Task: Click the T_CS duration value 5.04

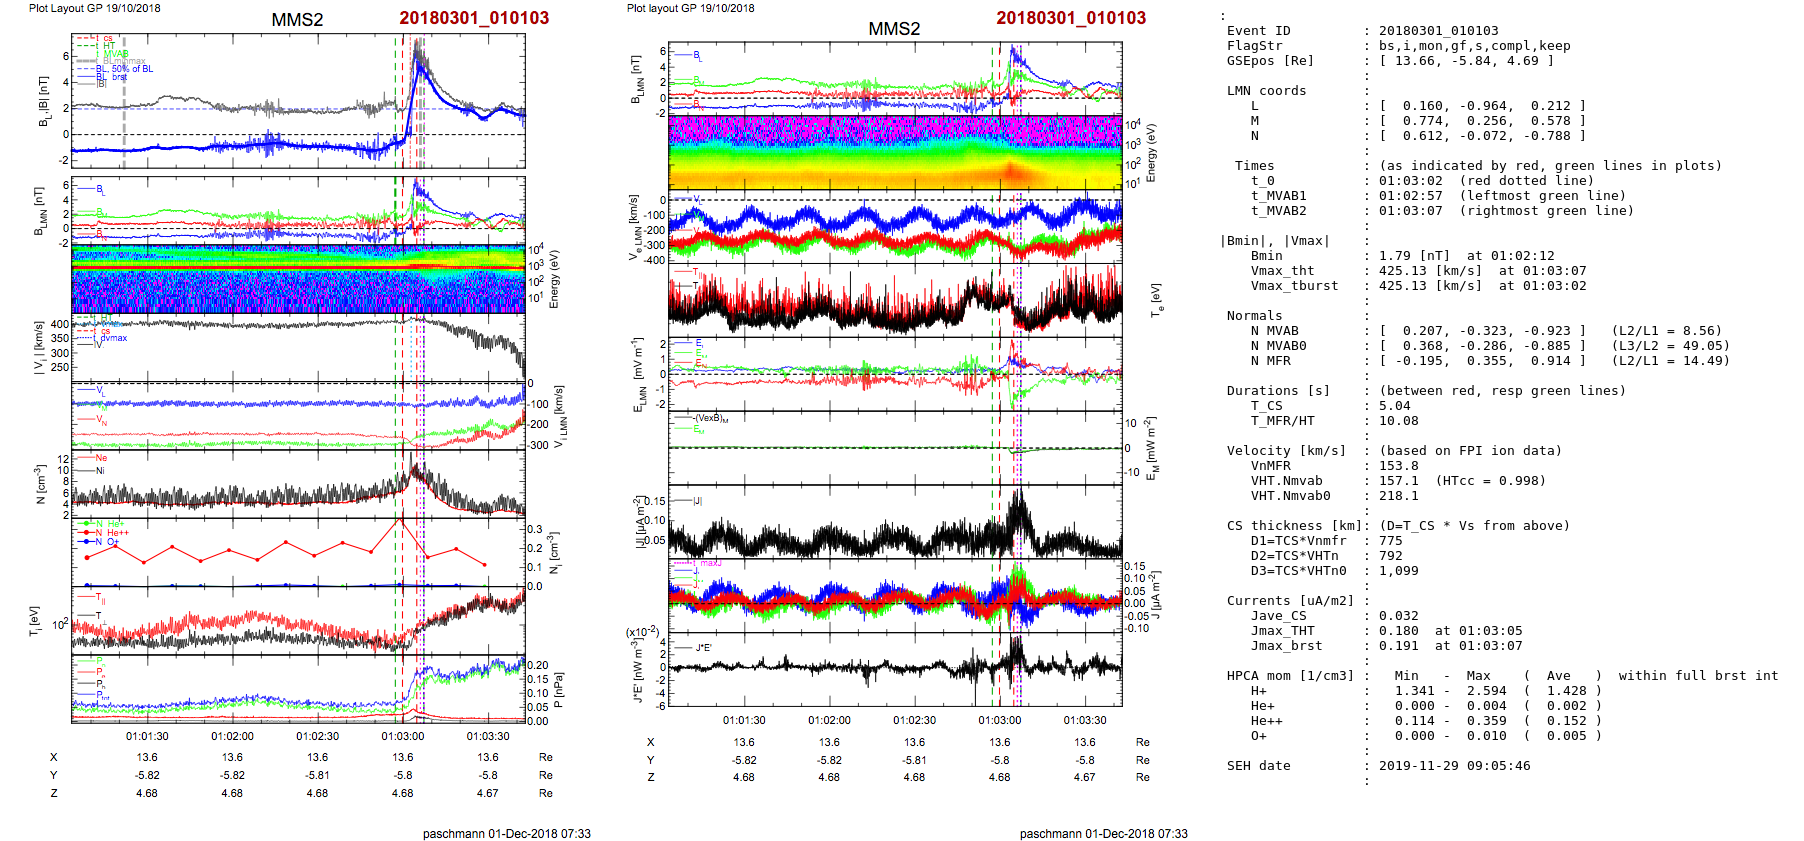Action: 1394,406
